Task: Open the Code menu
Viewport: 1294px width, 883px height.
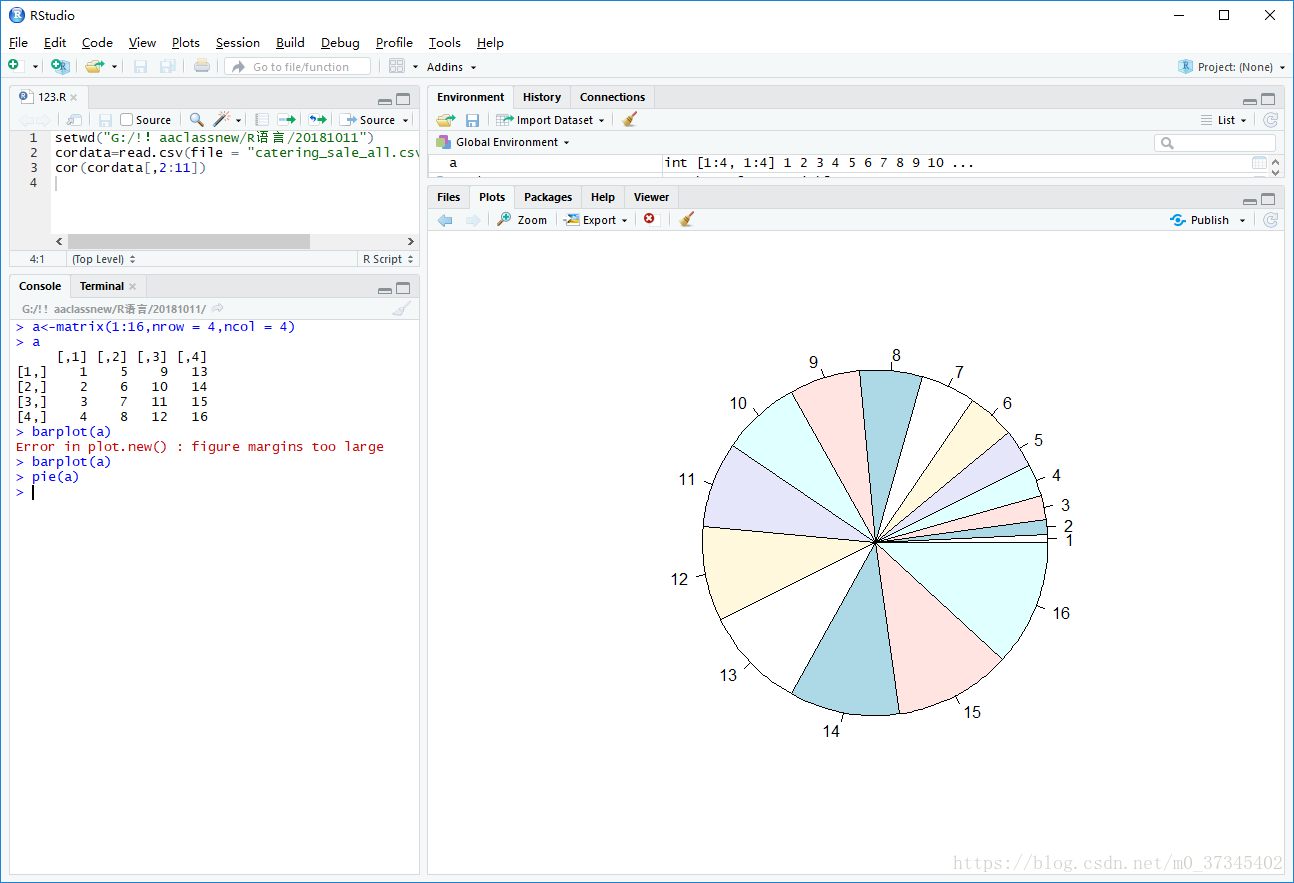Action: (97, 42)
